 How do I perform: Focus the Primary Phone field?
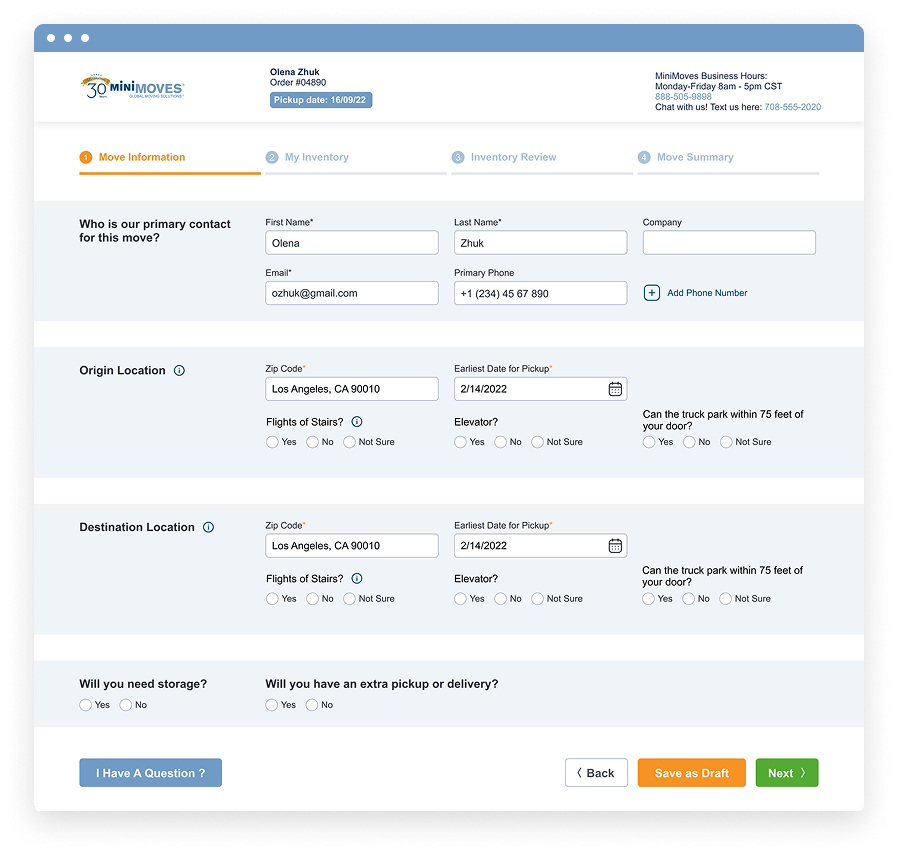(x=541, y=293)
